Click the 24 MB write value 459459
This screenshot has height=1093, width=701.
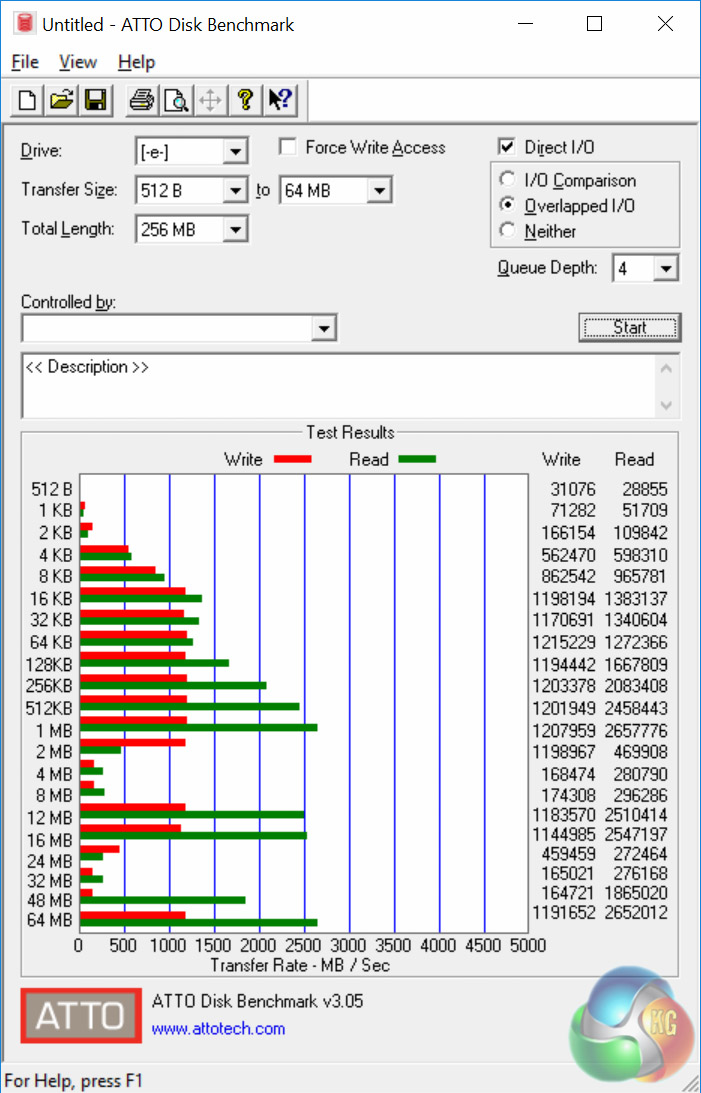coord(569,854)
